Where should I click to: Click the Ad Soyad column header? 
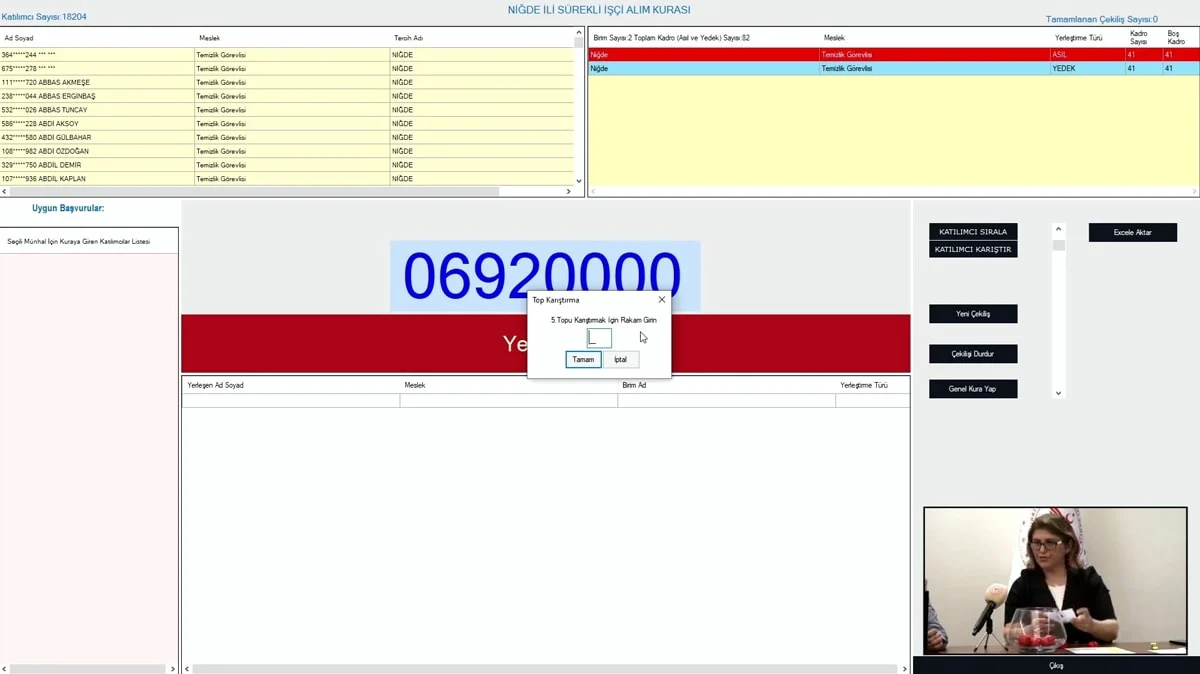20,38
